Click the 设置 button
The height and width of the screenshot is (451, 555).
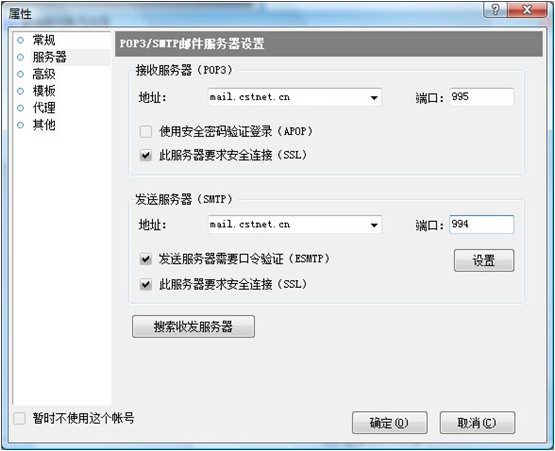[x=484, y=261]
